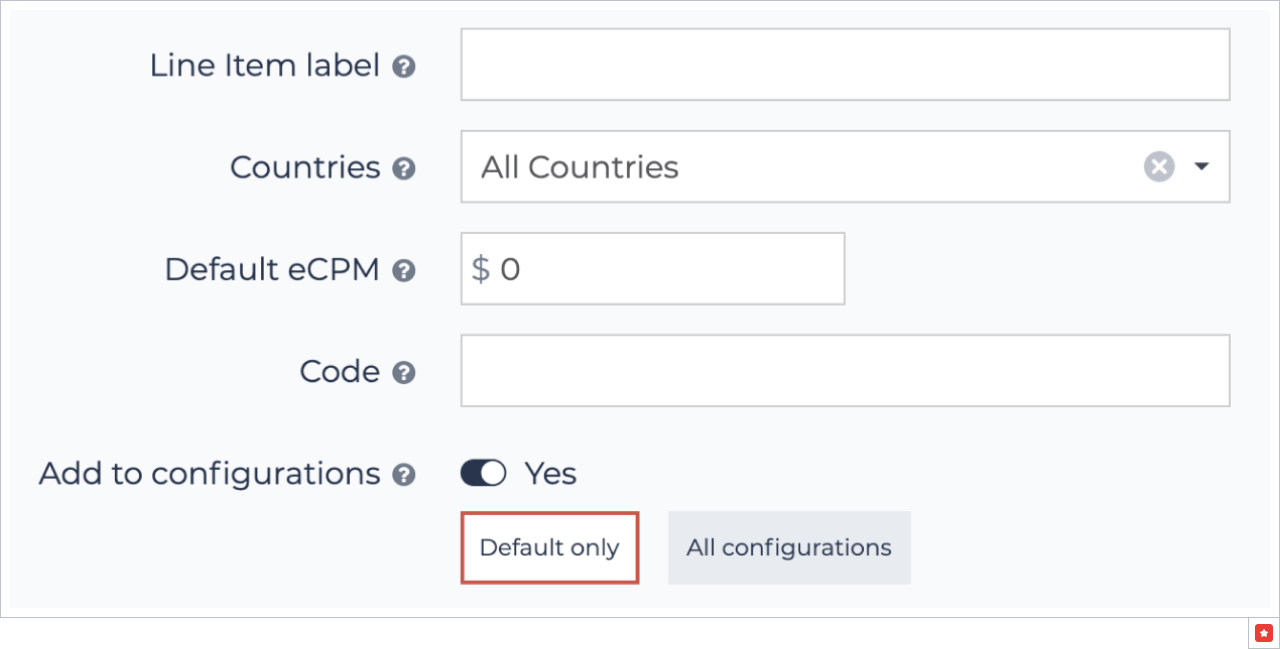
Task: Select the Default only option
Action: coord(549,548)
